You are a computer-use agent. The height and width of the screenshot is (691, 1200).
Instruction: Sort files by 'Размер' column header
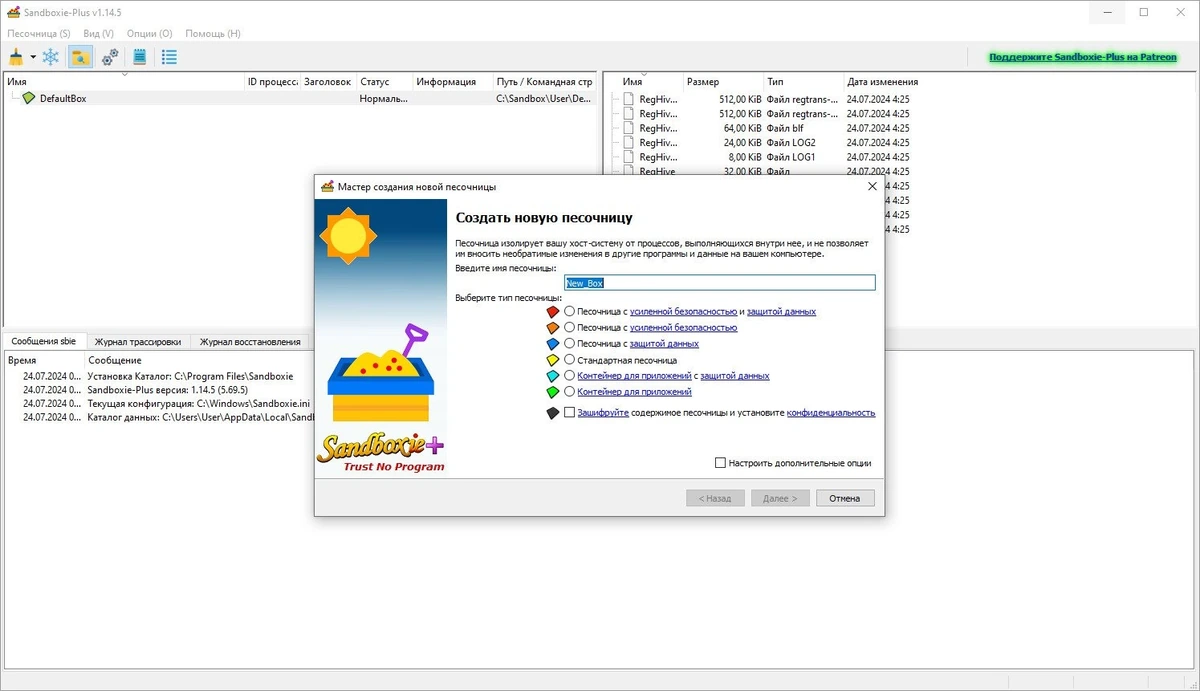(x=723, y=81)
